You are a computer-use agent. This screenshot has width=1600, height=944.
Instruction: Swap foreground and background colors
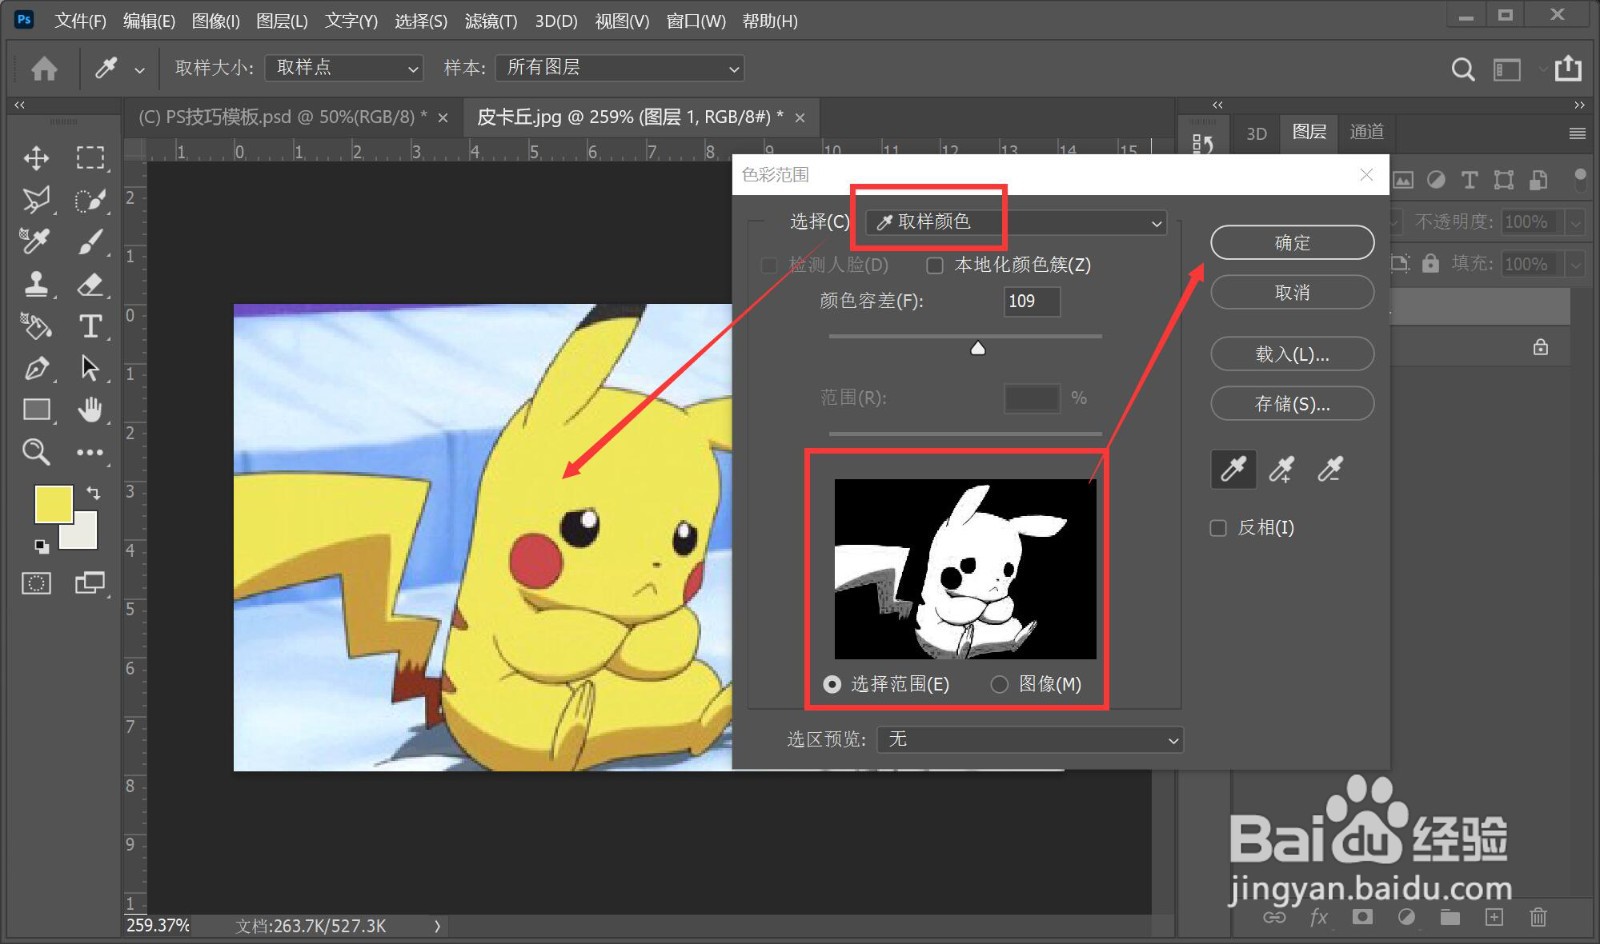tap(93, 492)
